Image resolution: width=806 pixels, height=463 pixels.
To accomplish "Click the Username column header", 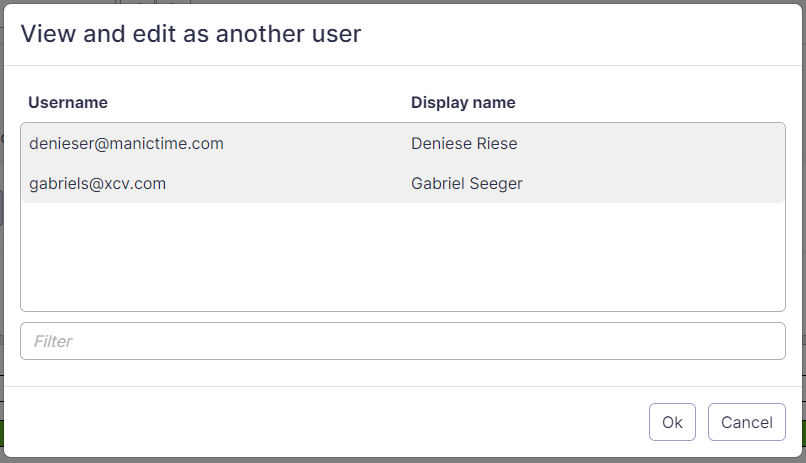I will click(x=68, y=102).
